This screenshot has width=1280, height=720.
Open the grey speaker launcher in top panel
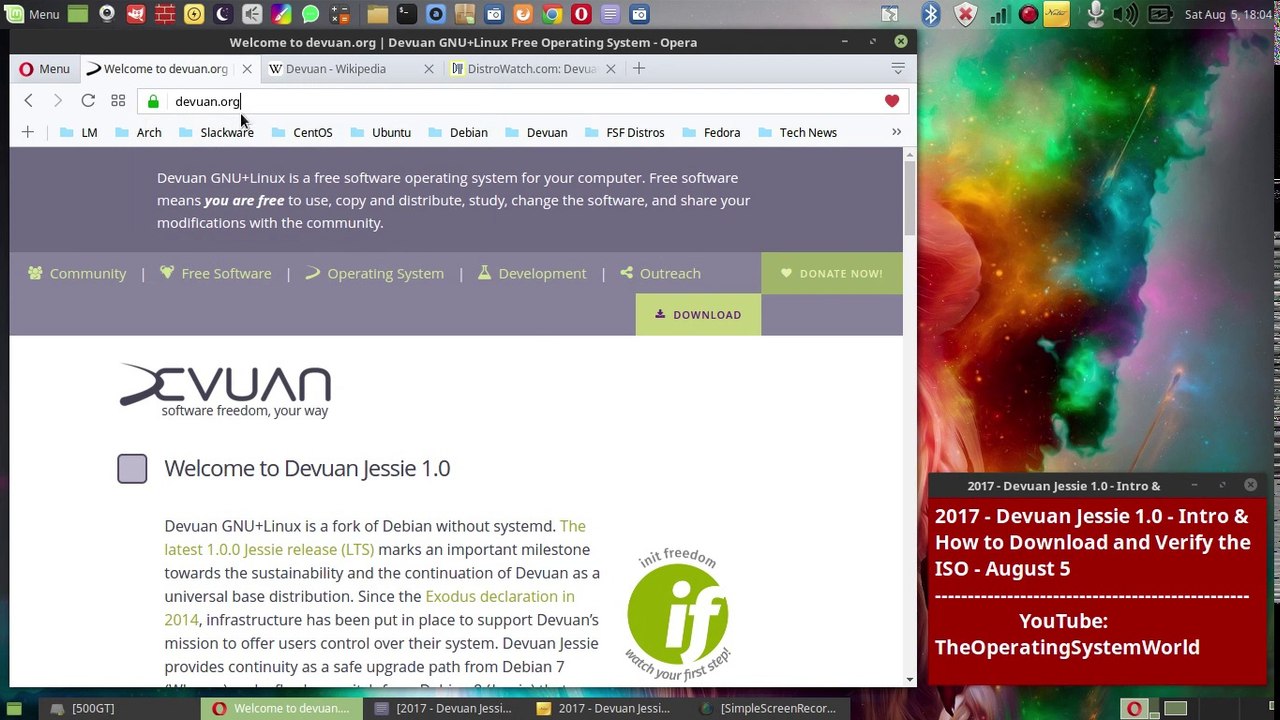(252, 14)
